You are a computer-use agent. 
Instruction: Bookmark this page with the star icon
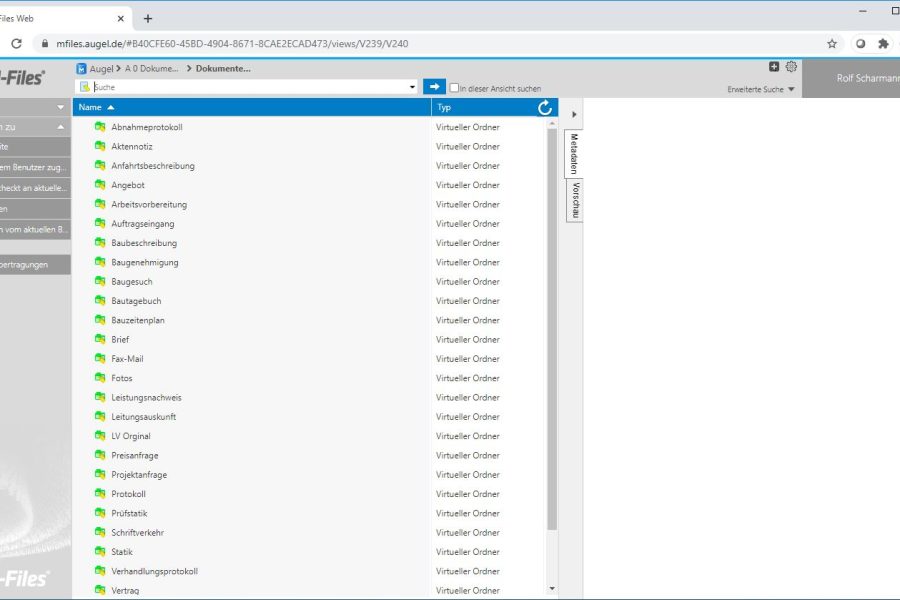(831, 44)
